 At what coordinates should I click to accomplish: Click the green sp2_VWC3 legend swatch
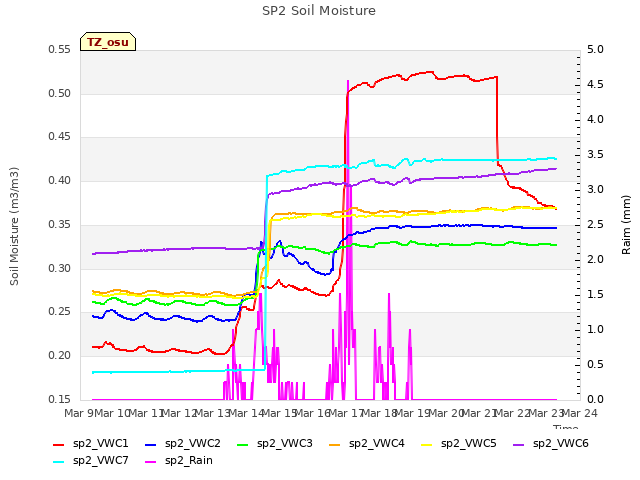243,444
